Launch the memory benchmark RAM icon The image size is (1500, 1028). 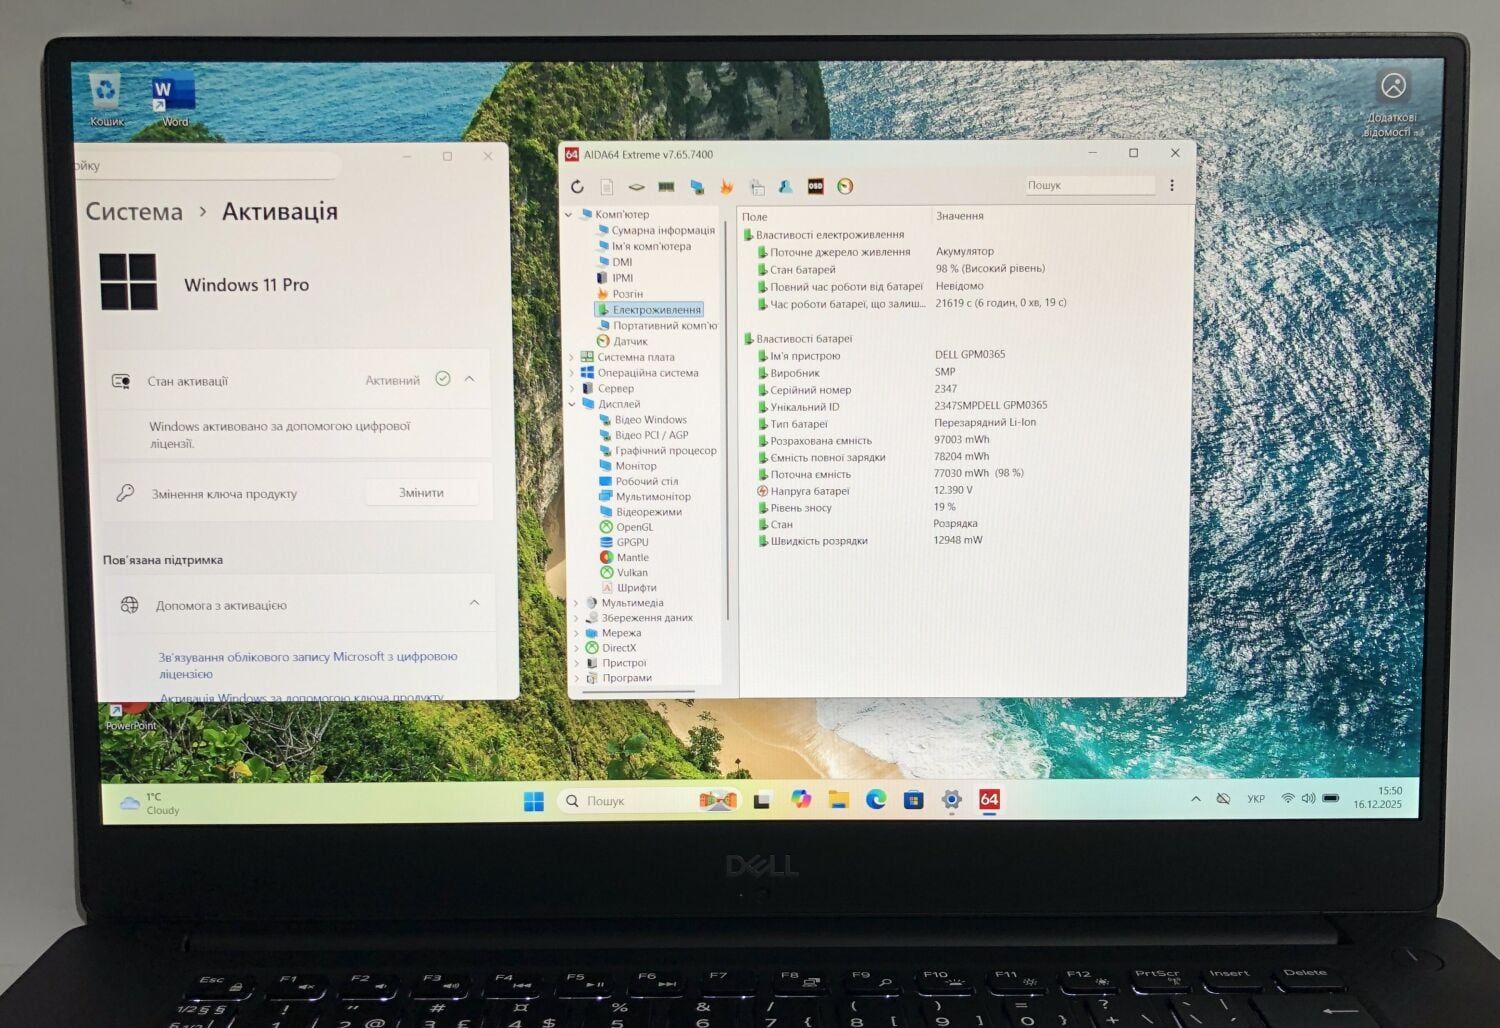click(666, 187)
